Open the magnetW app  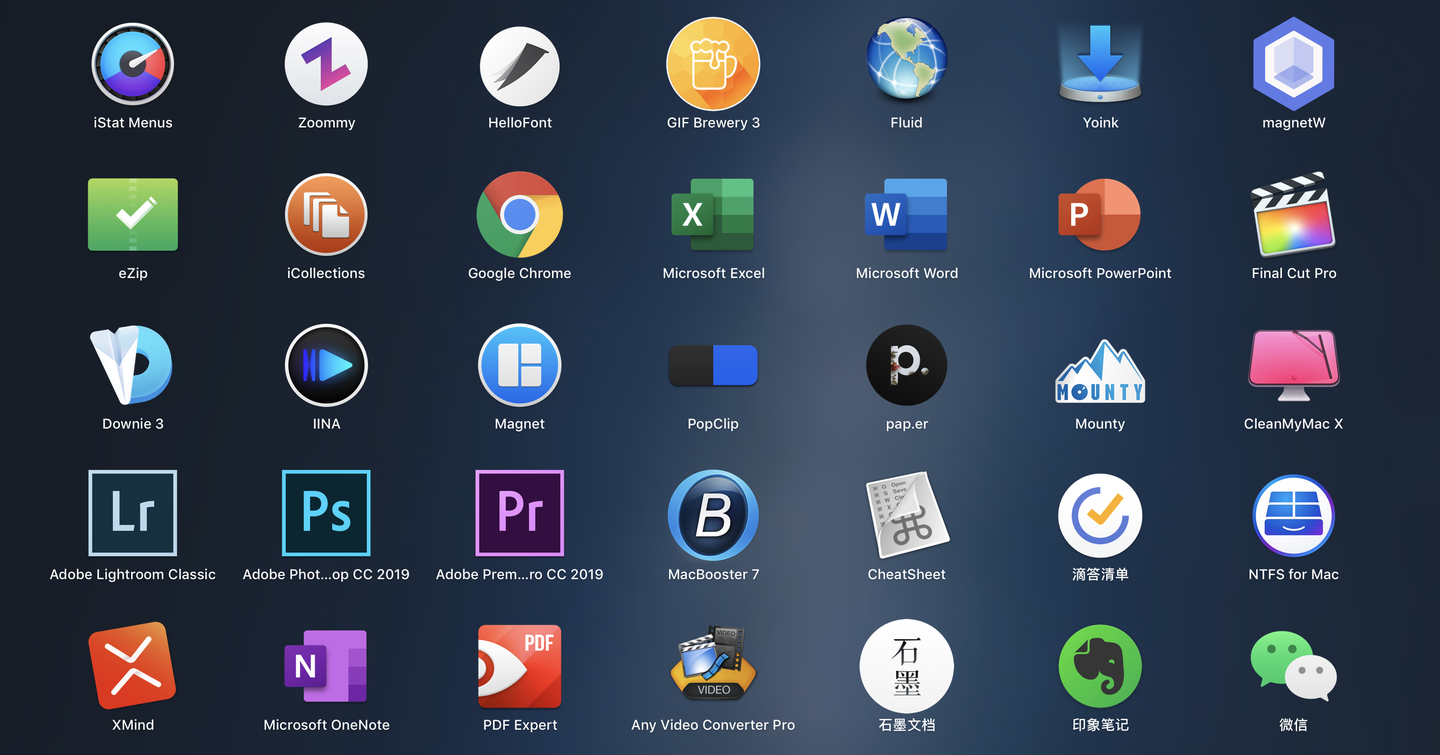[1294, 64]
